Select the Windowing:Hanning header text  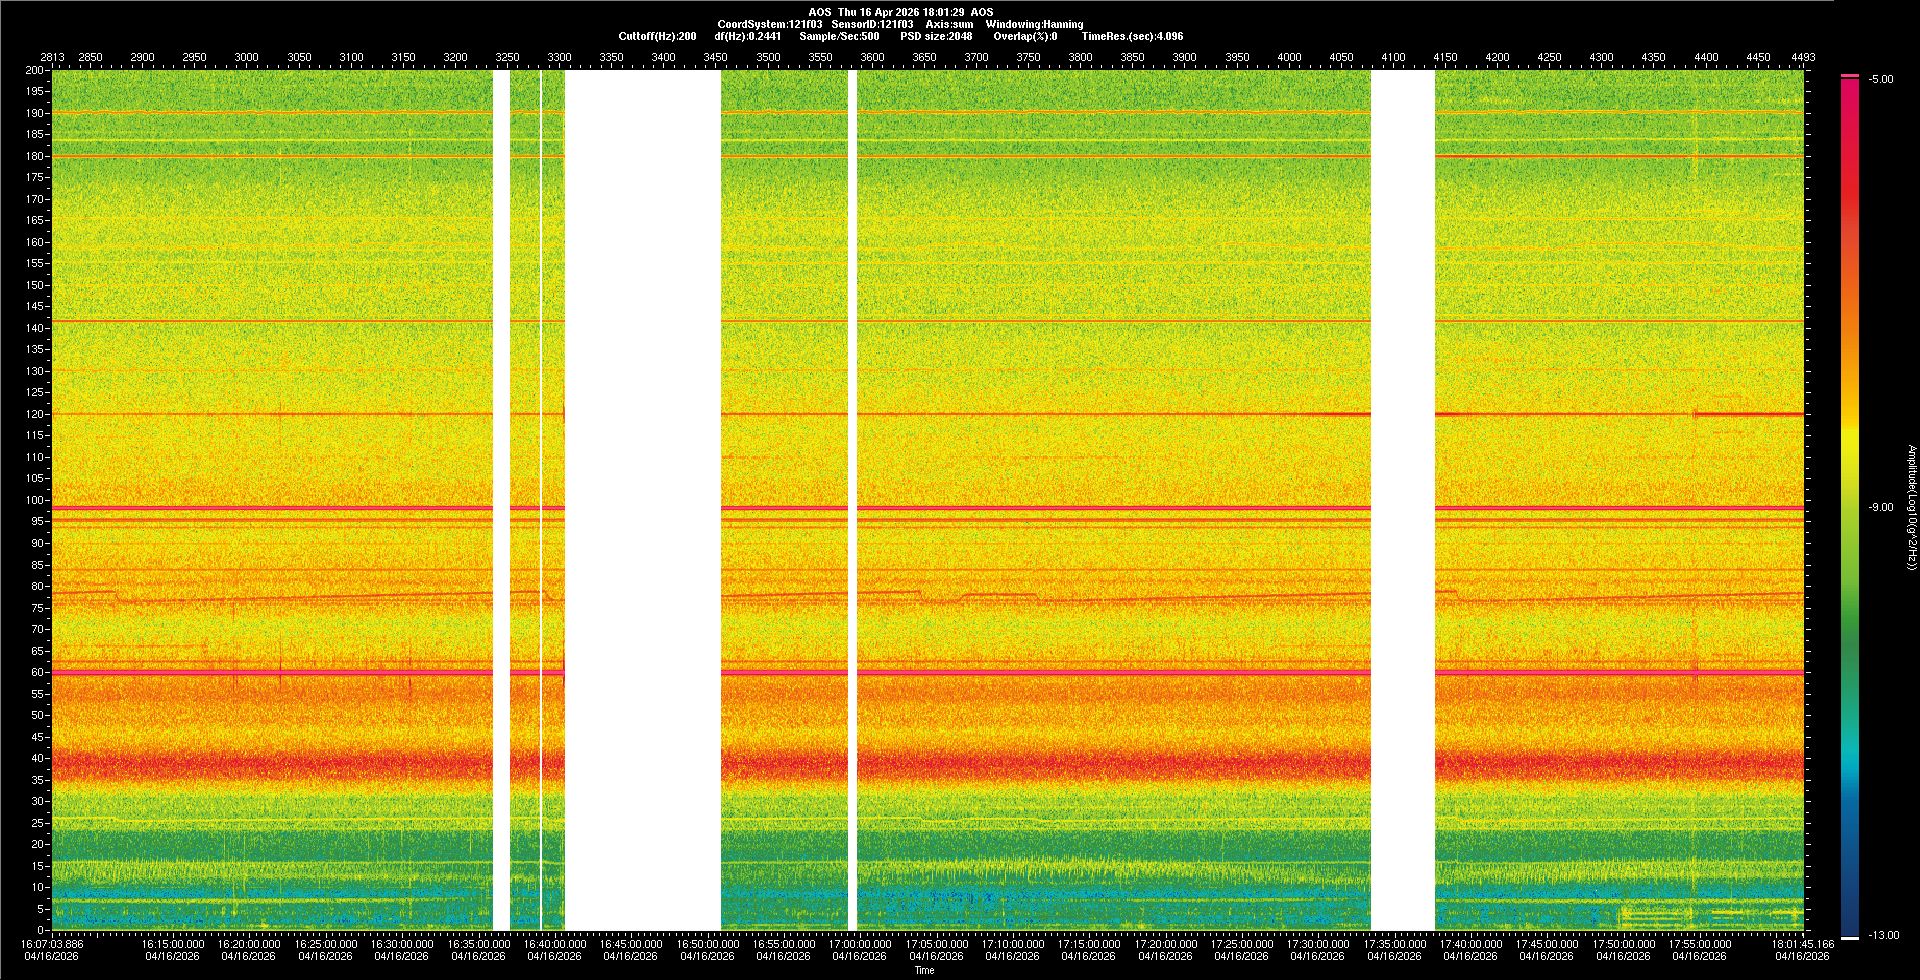pos(1034,24)
